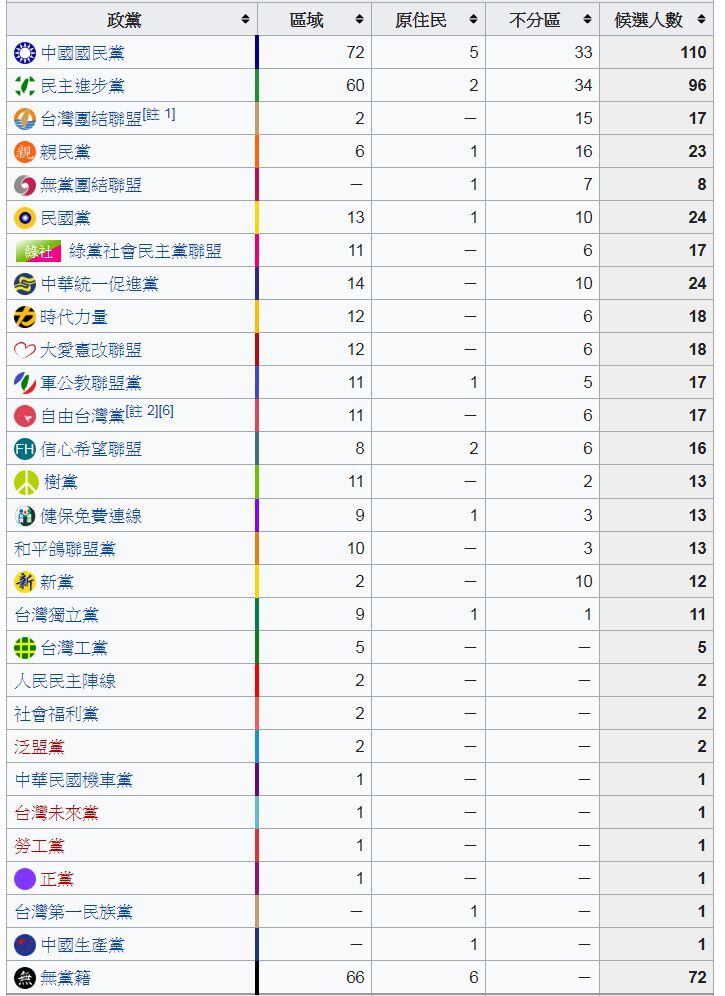Click the 台灣工黨 green grid logo
725x996 pixels.
pyautogui.click(x=25, y=647)
